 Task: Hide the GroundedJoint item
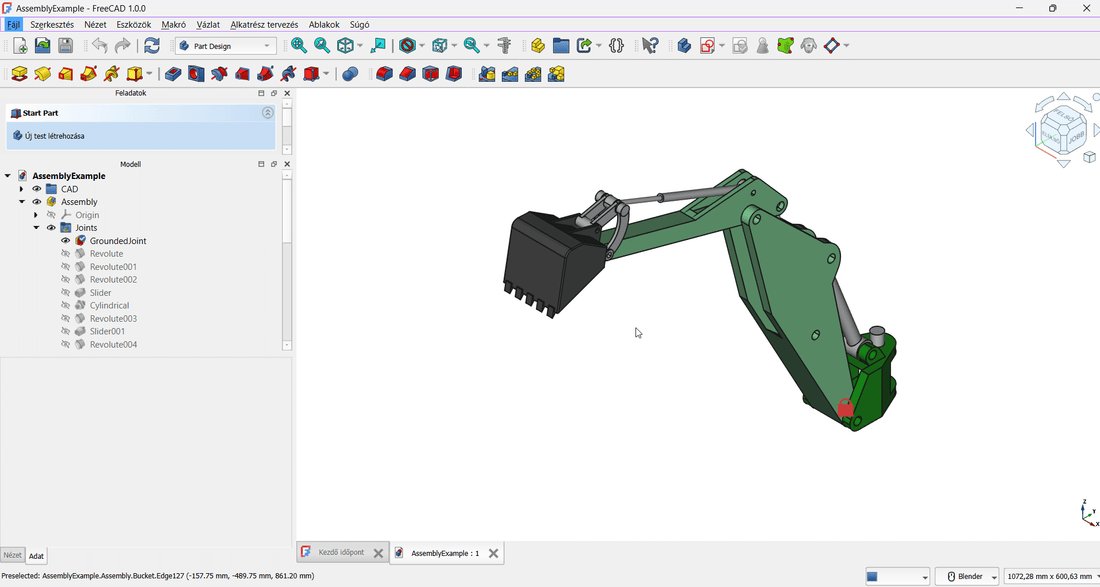[x=66, y=241]
